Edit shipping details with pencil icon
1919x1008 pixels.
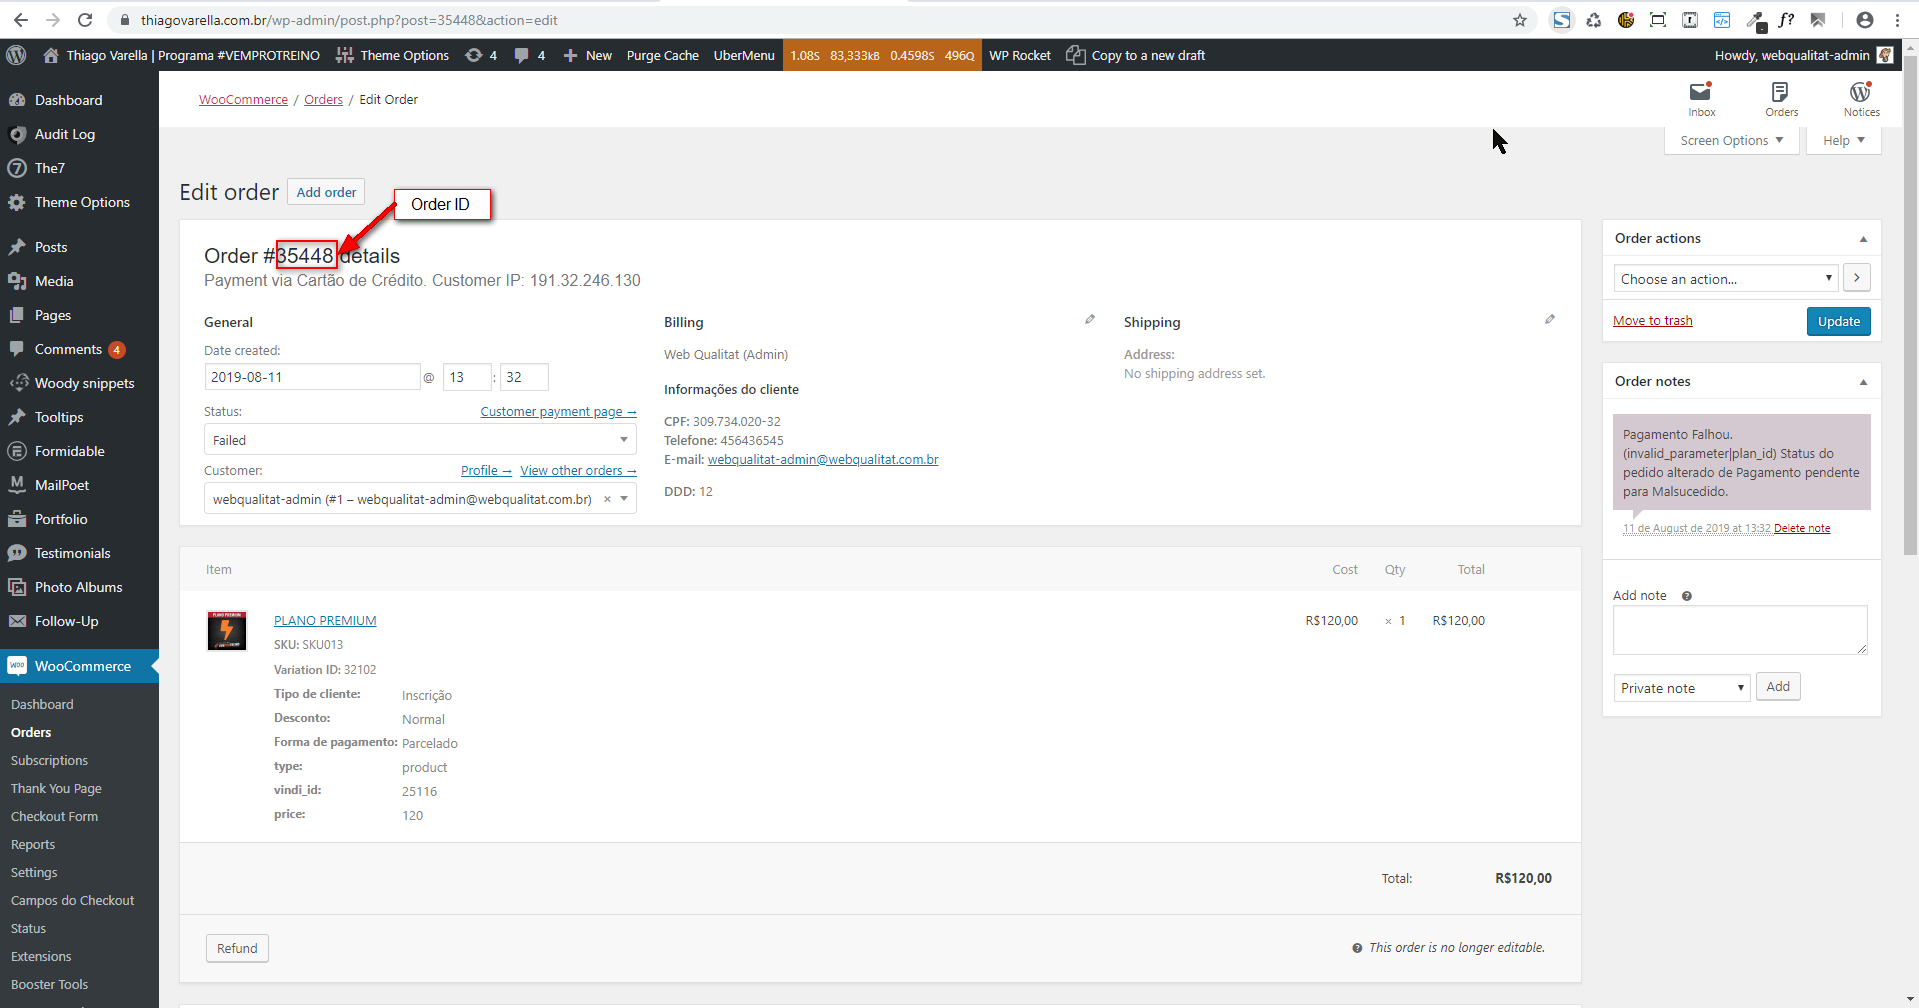point(1550,320)
